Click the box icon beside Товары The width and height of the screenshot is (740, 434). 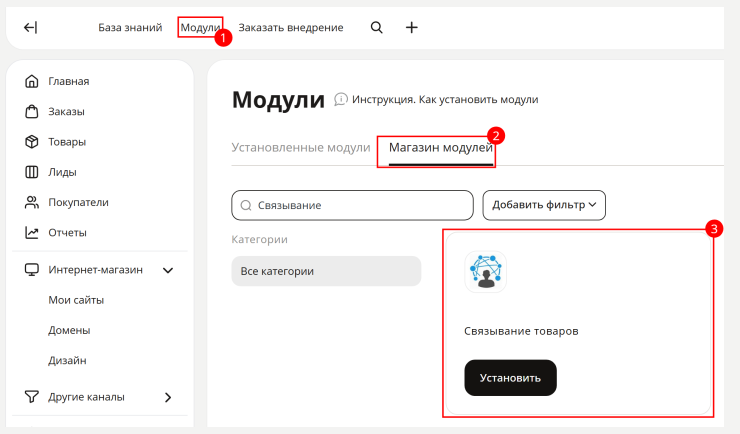(32, 142)
